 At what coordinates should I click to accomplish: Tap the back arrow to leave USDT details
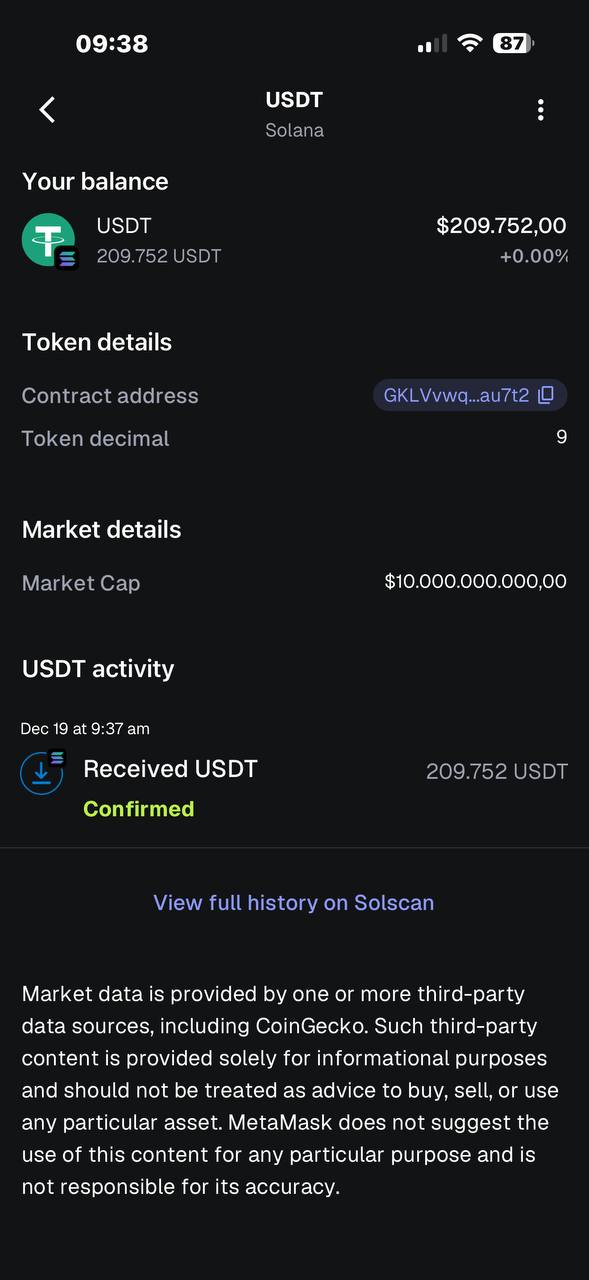click(46, 110)
